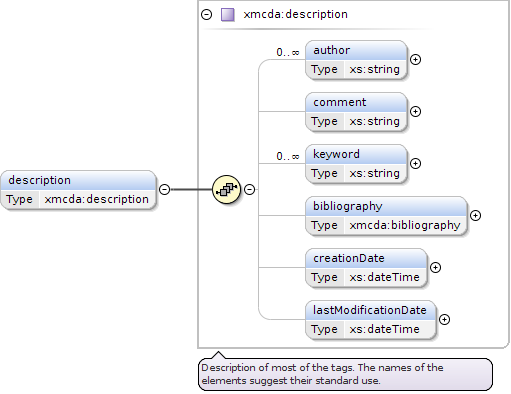This screenshot has width=511, height=394.
Task: Click the sequence compositor icon
Action: point(226,189)
